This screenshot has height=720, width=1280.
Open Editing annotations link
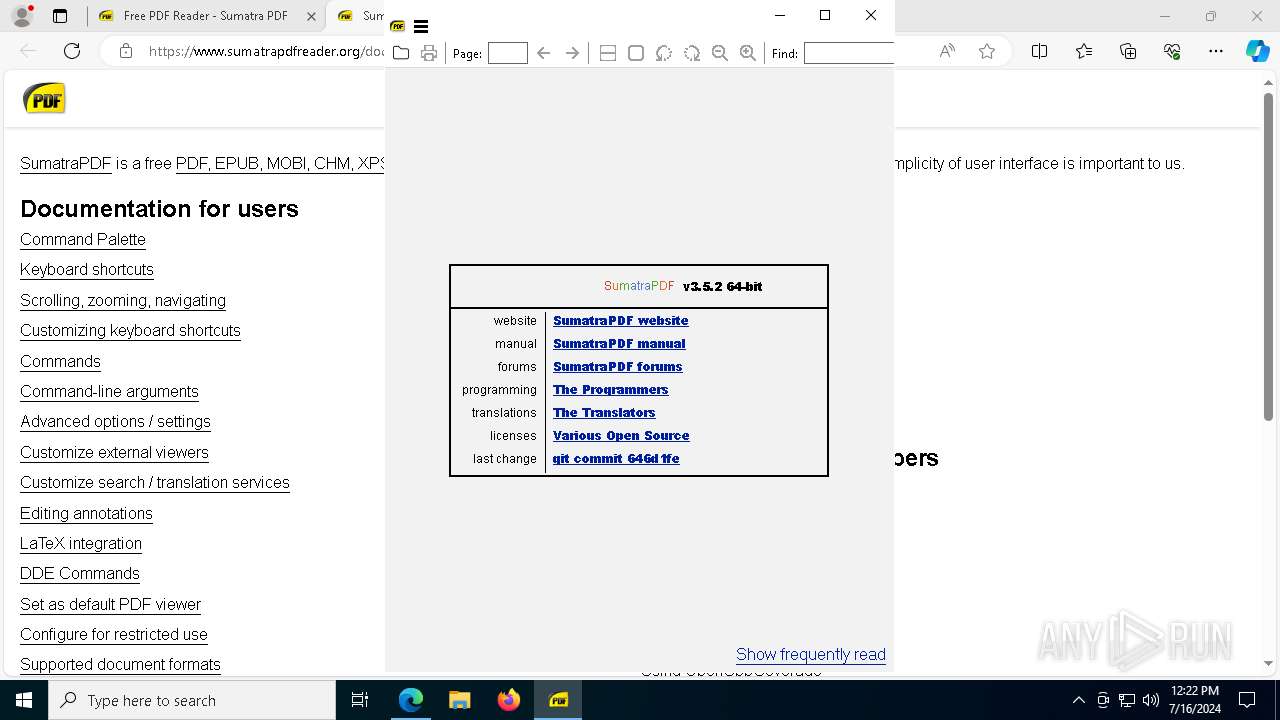[86, 513]
